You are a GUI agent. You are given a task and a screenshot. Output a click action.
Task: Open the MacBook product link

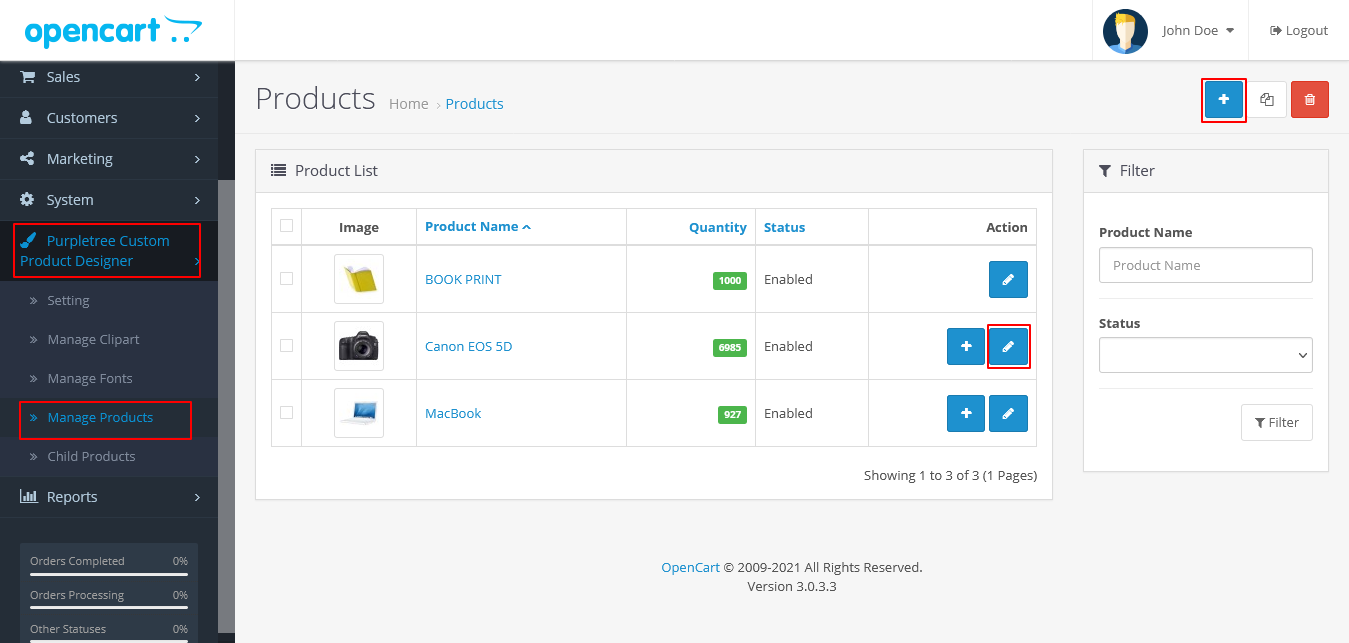(453, 414)
